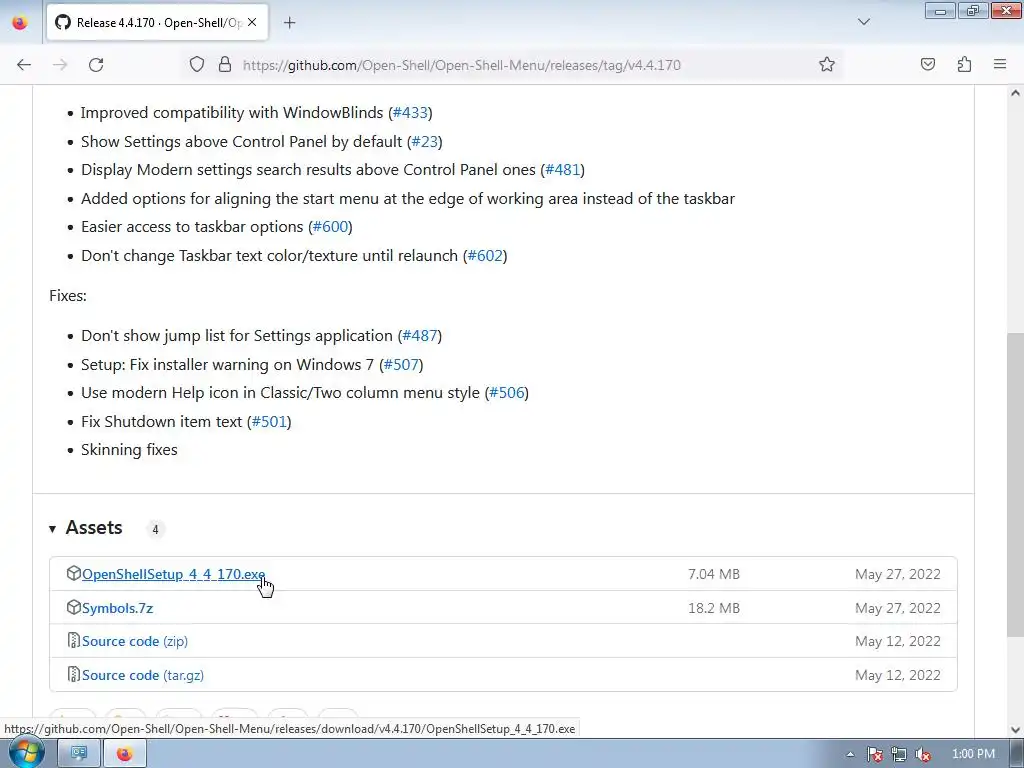Open the Windows Start orb

pyautogui.click(x=26, y=753)
